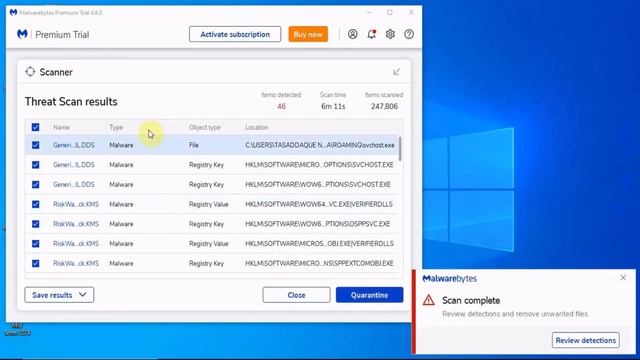
Task: Click Registry Value in WOW64 VC.EXE row
Action: [209, 204]
